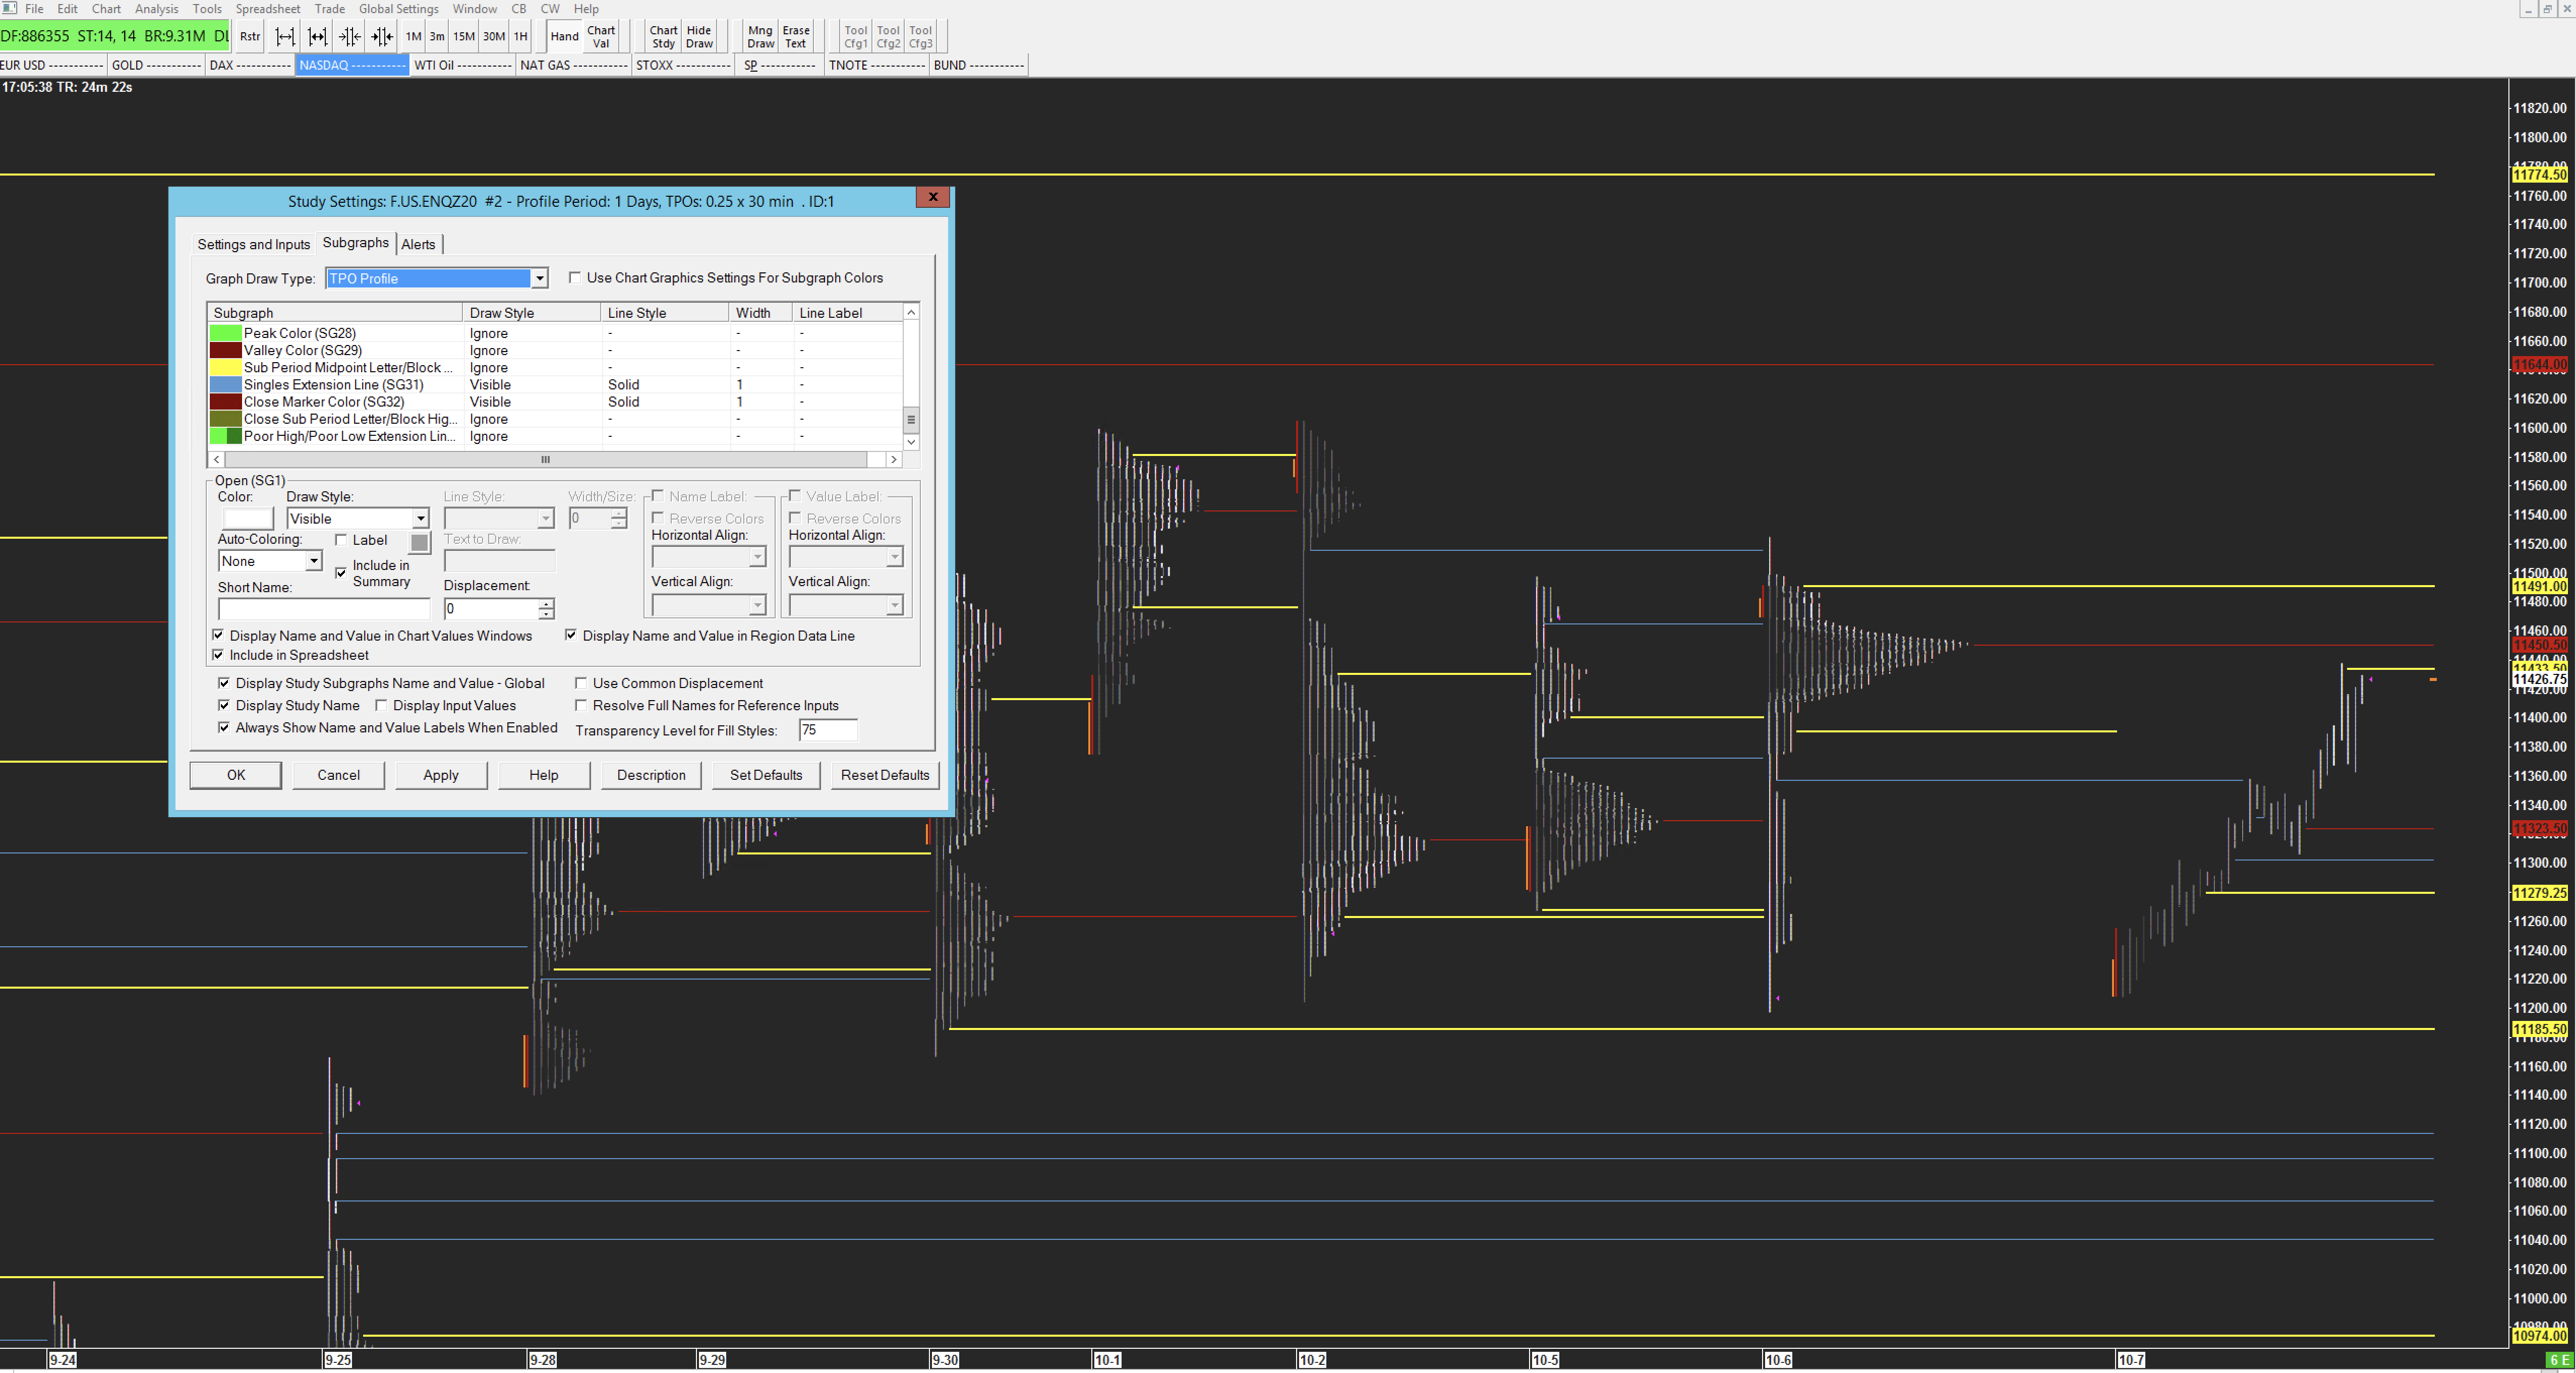
Task: Toggle the Label checkbox
Action: coord(341,540)
